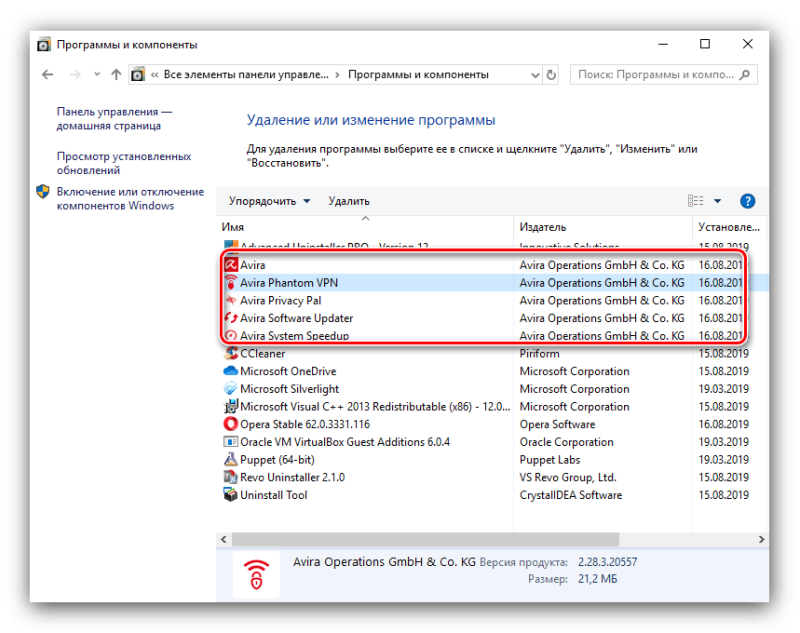This screenshot has width=800, height=633.
Task: Click the large Phantom VPN details icon
Action: [x=256, y=574]
